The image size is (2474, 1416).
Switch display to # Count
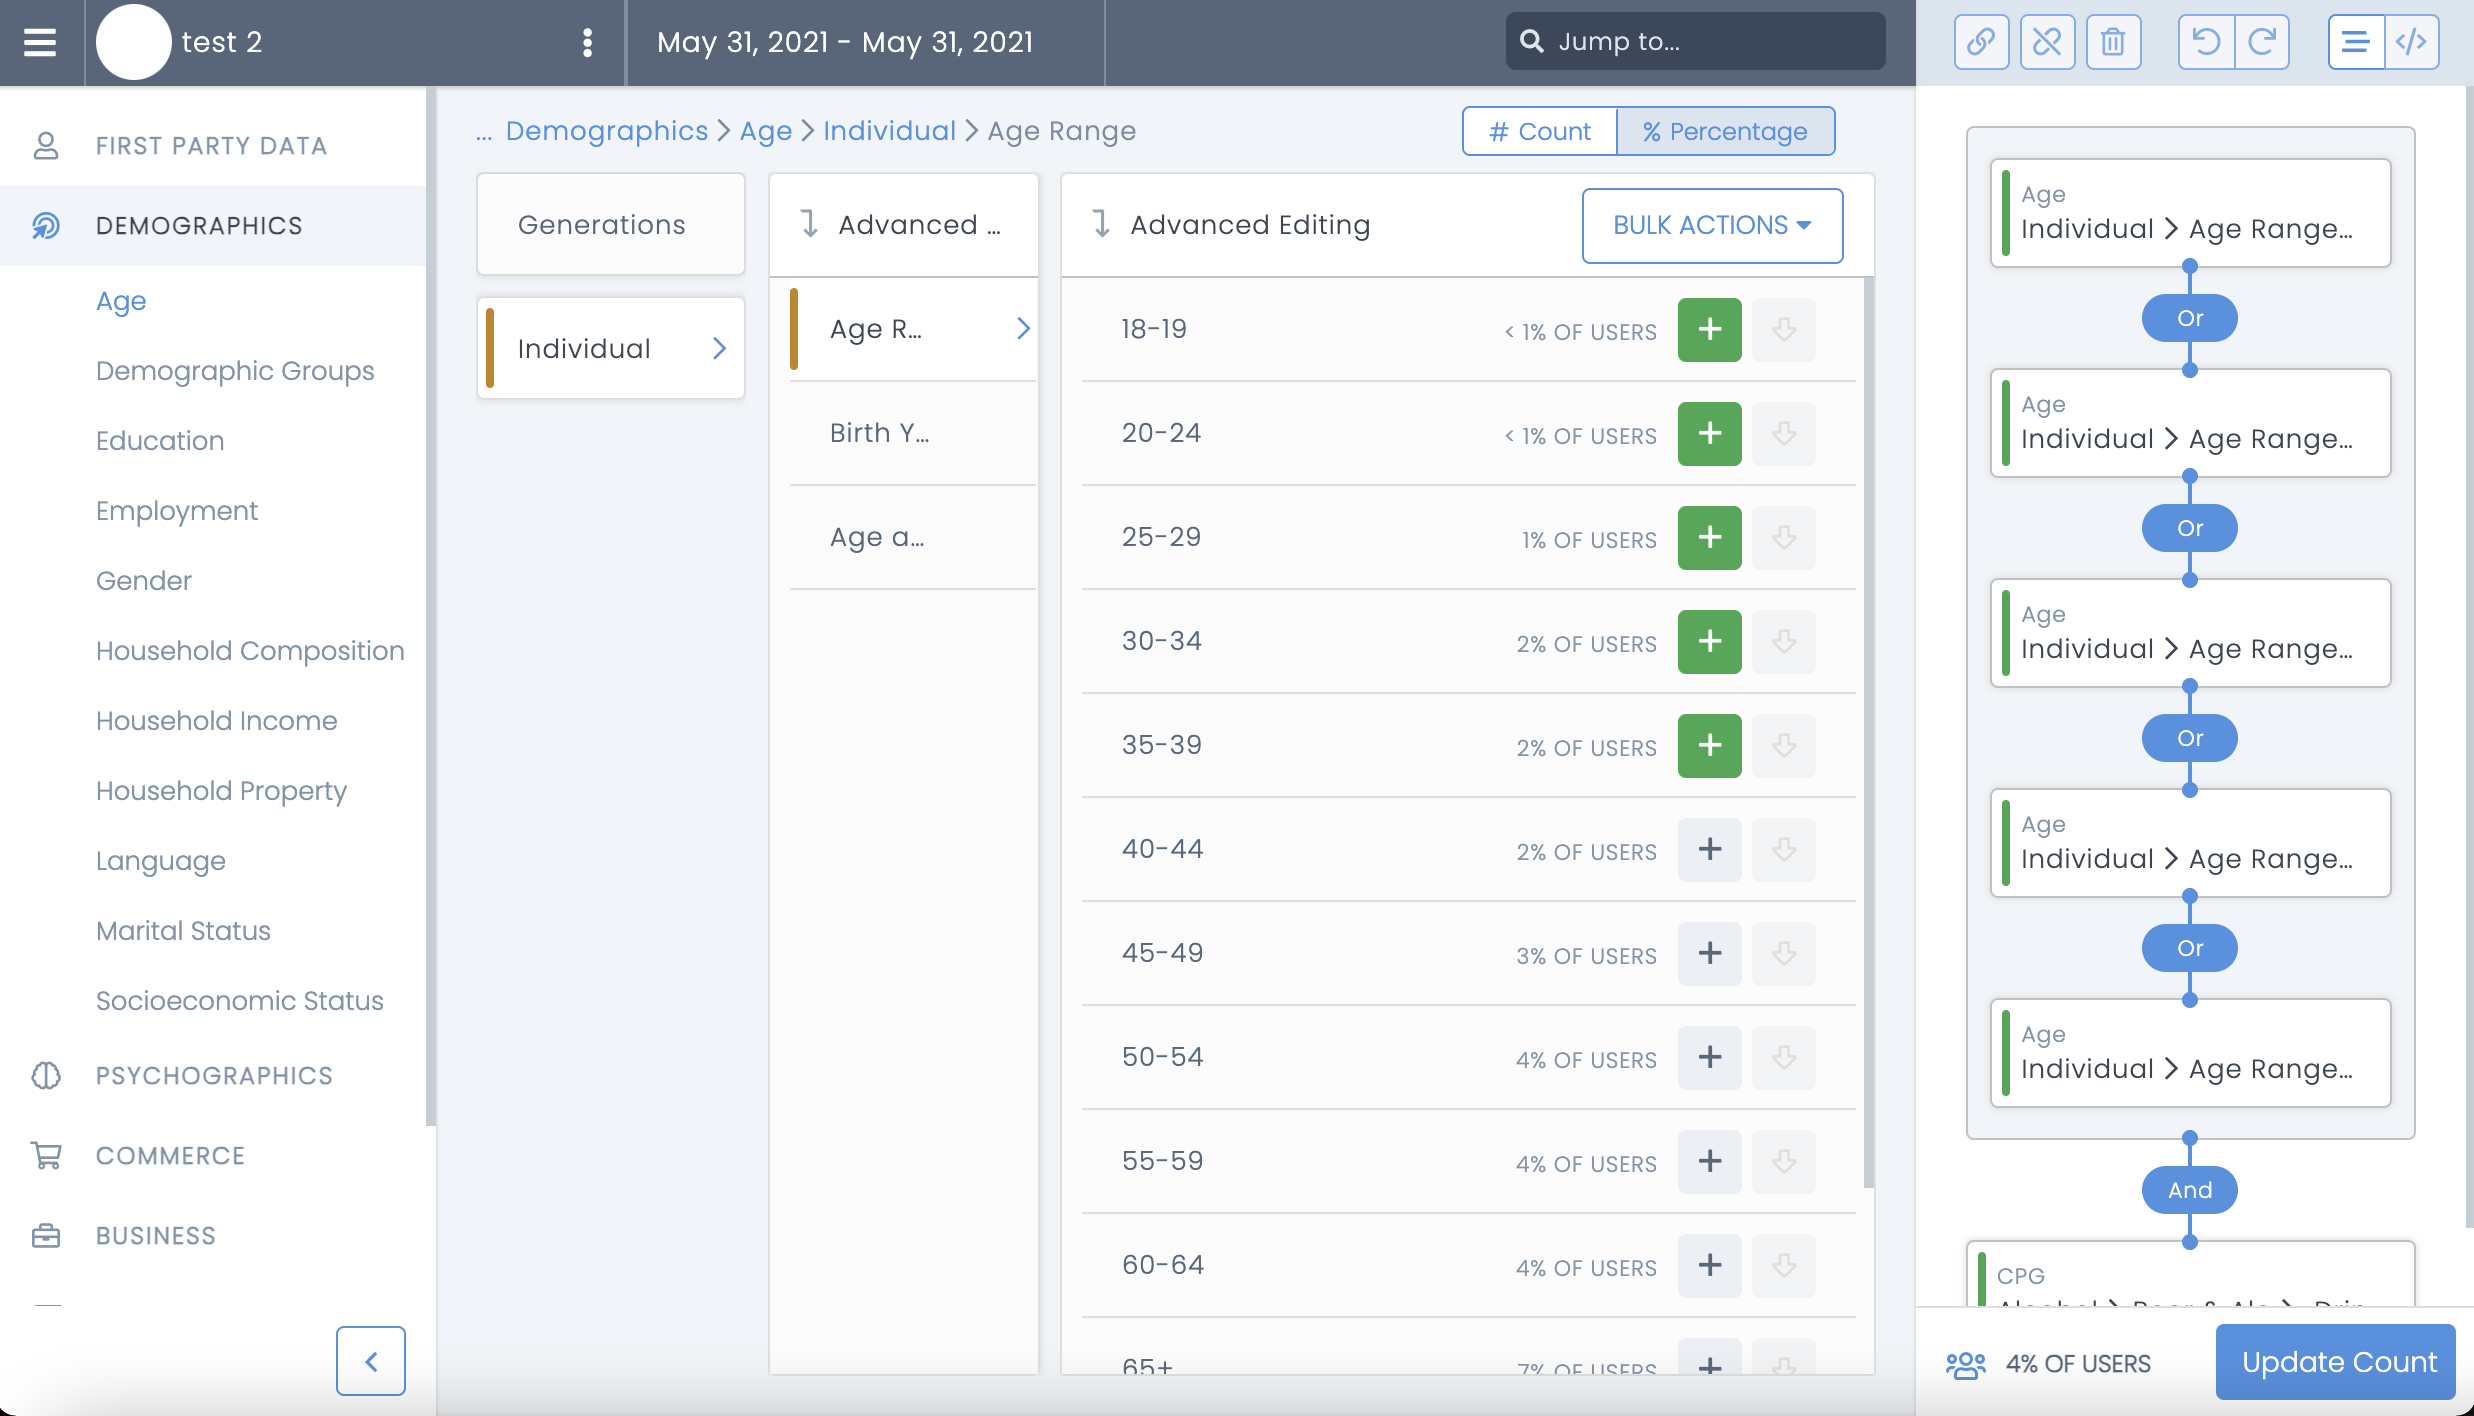coord(1539,131)
